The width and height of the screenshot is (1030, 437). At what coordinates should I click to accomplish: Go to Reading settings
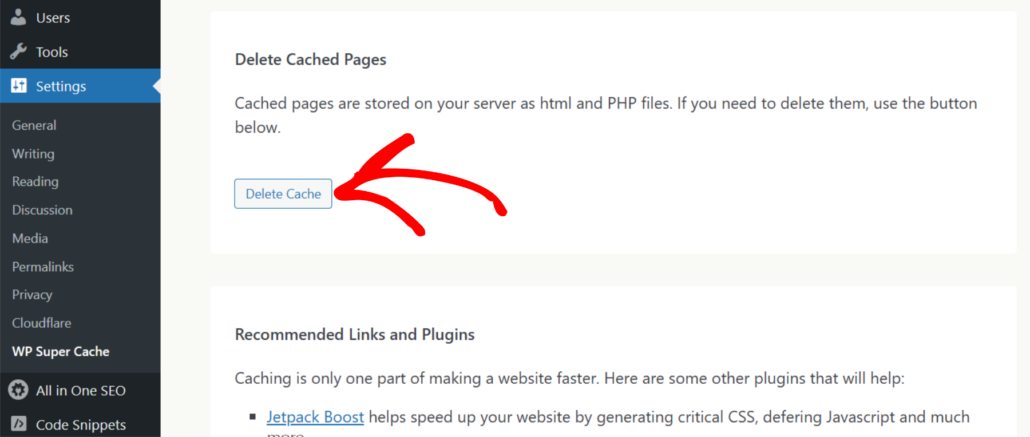35,181
